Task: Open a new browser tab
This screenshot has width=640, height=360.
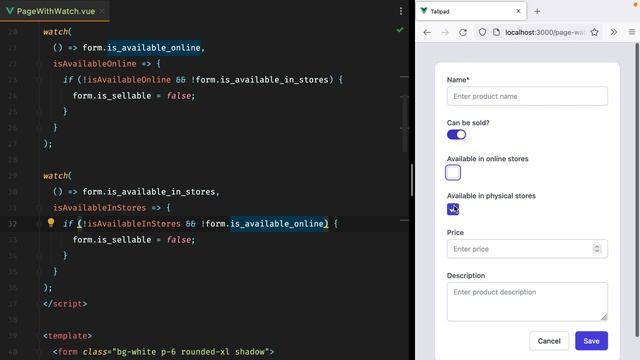Action: click(537, 11)
